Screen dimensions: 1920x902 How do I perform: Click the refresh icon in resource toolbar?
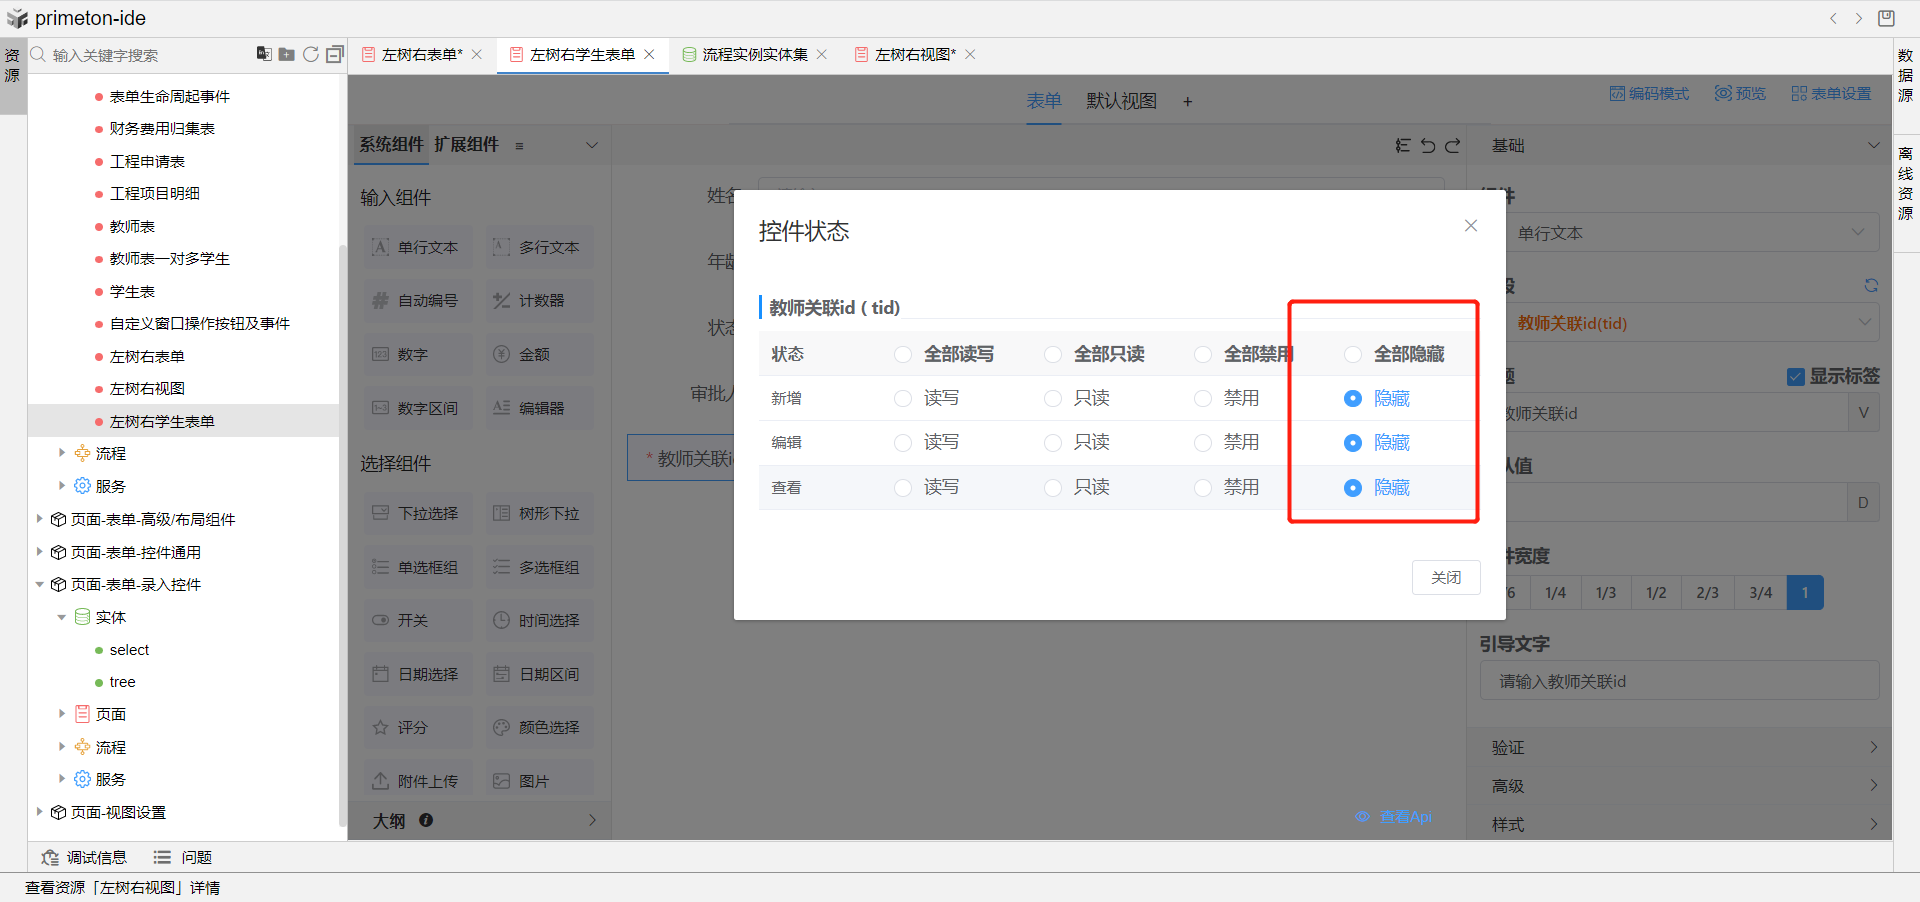click(311, 54)
